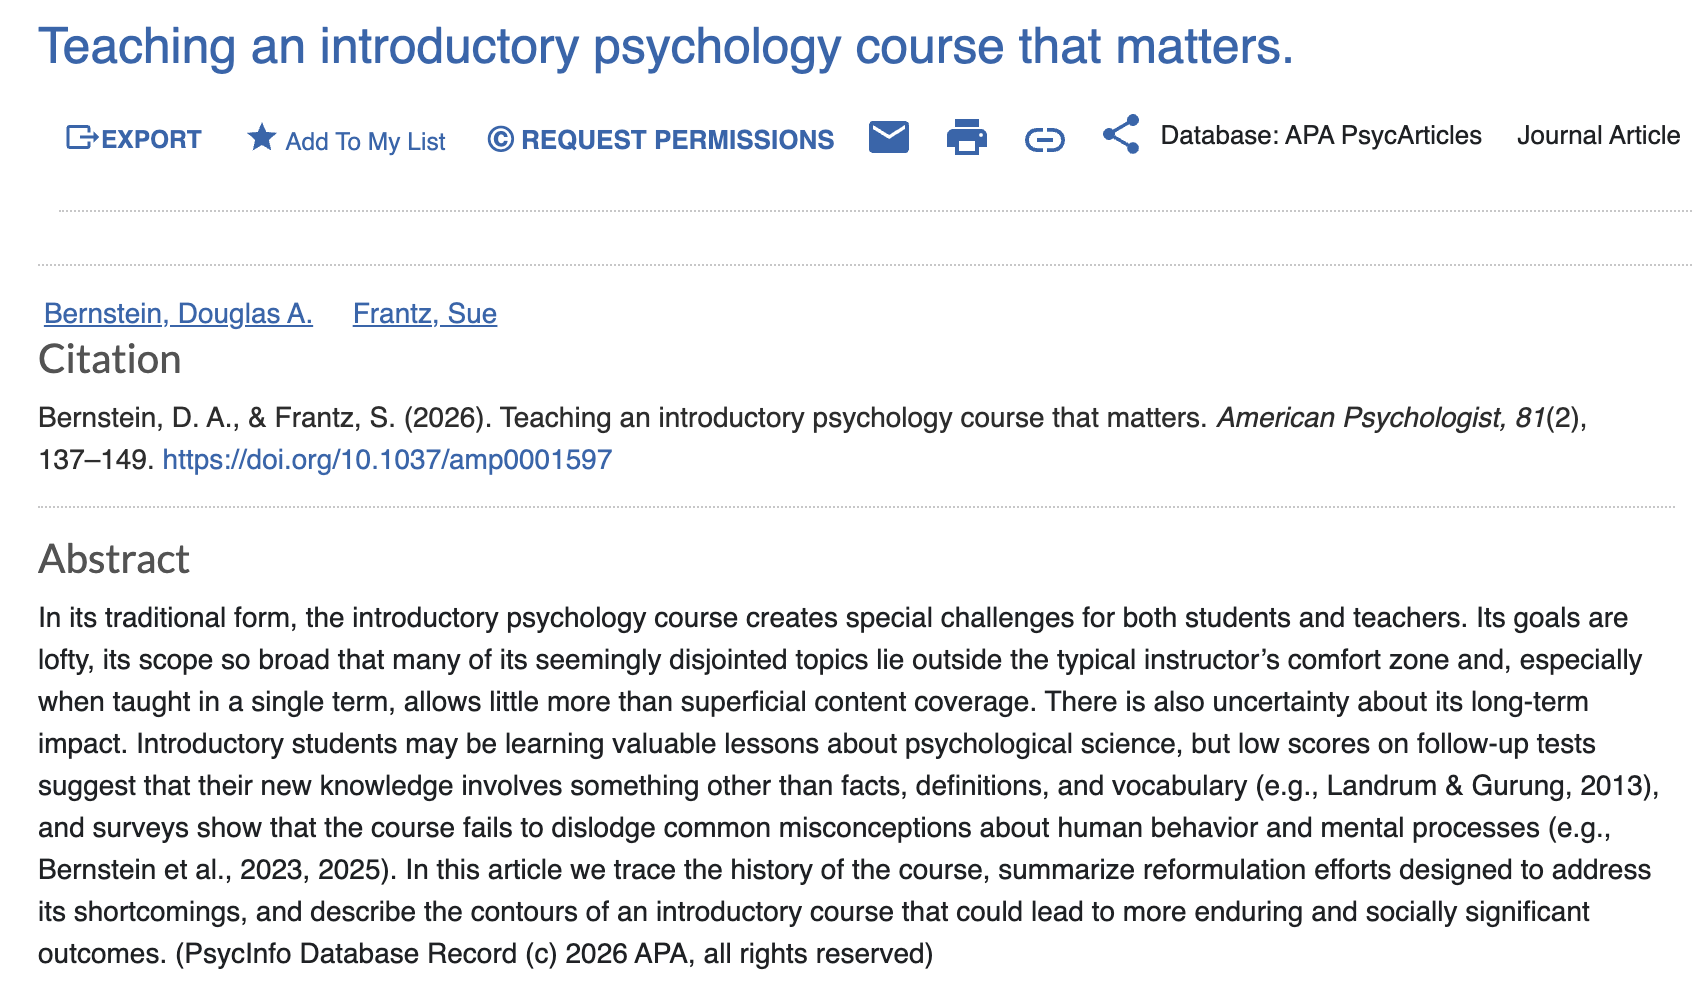Screen dimensions: 1694x1002
Task: Email the article via envelope icon
Action: [888, 137]
